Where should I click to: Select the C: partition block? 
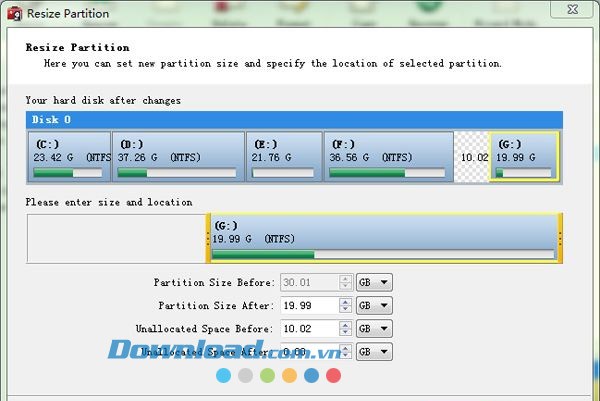[x=69, y=157]
